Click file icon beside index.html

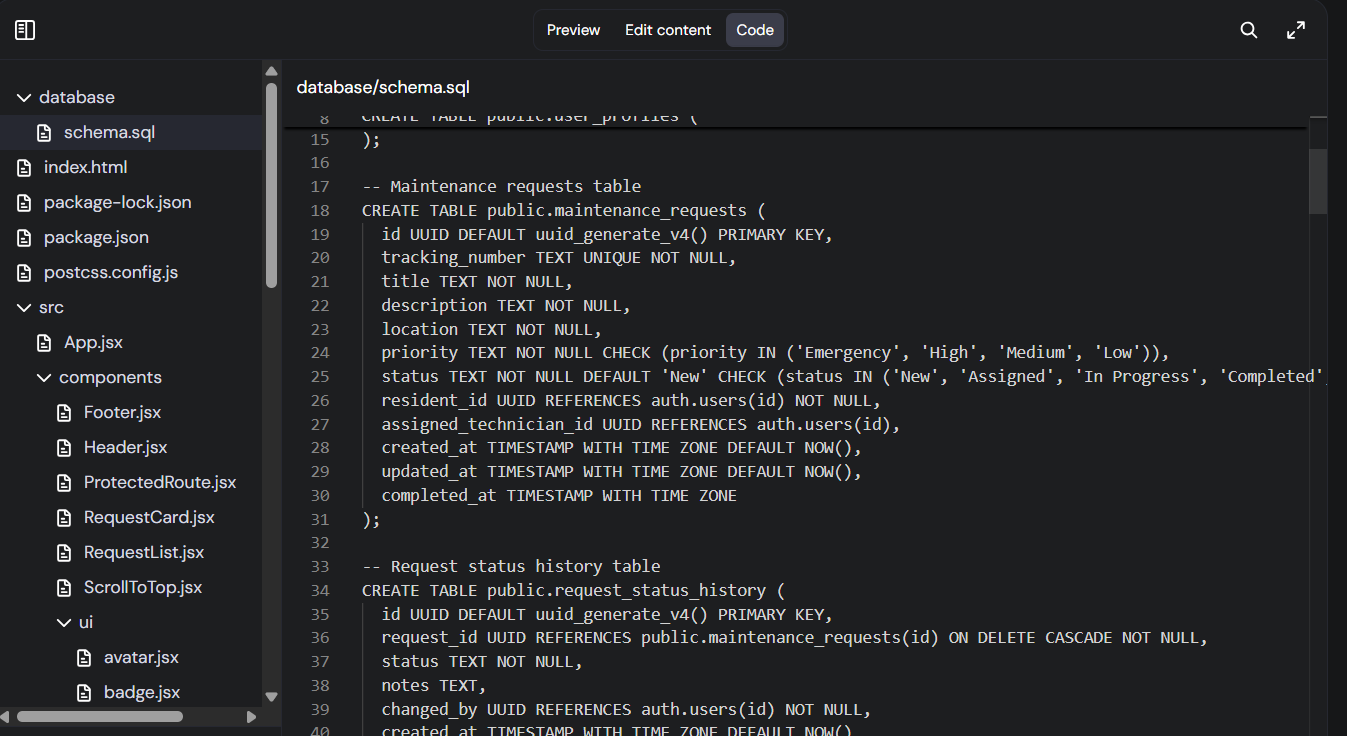[x=24, y=167]
